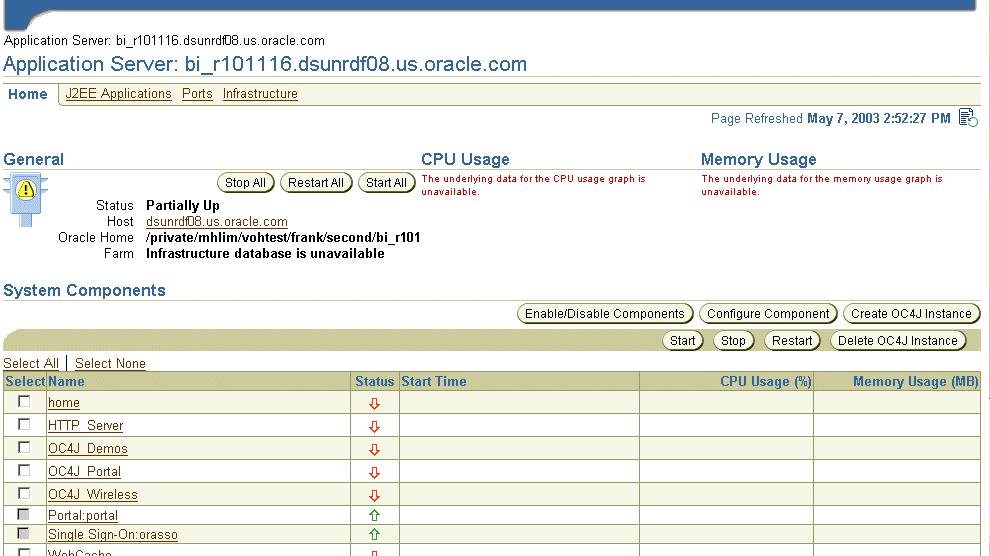Select the HTTP_Server checkbox
This screenshot has width=990, height=556.
(24, 424)
